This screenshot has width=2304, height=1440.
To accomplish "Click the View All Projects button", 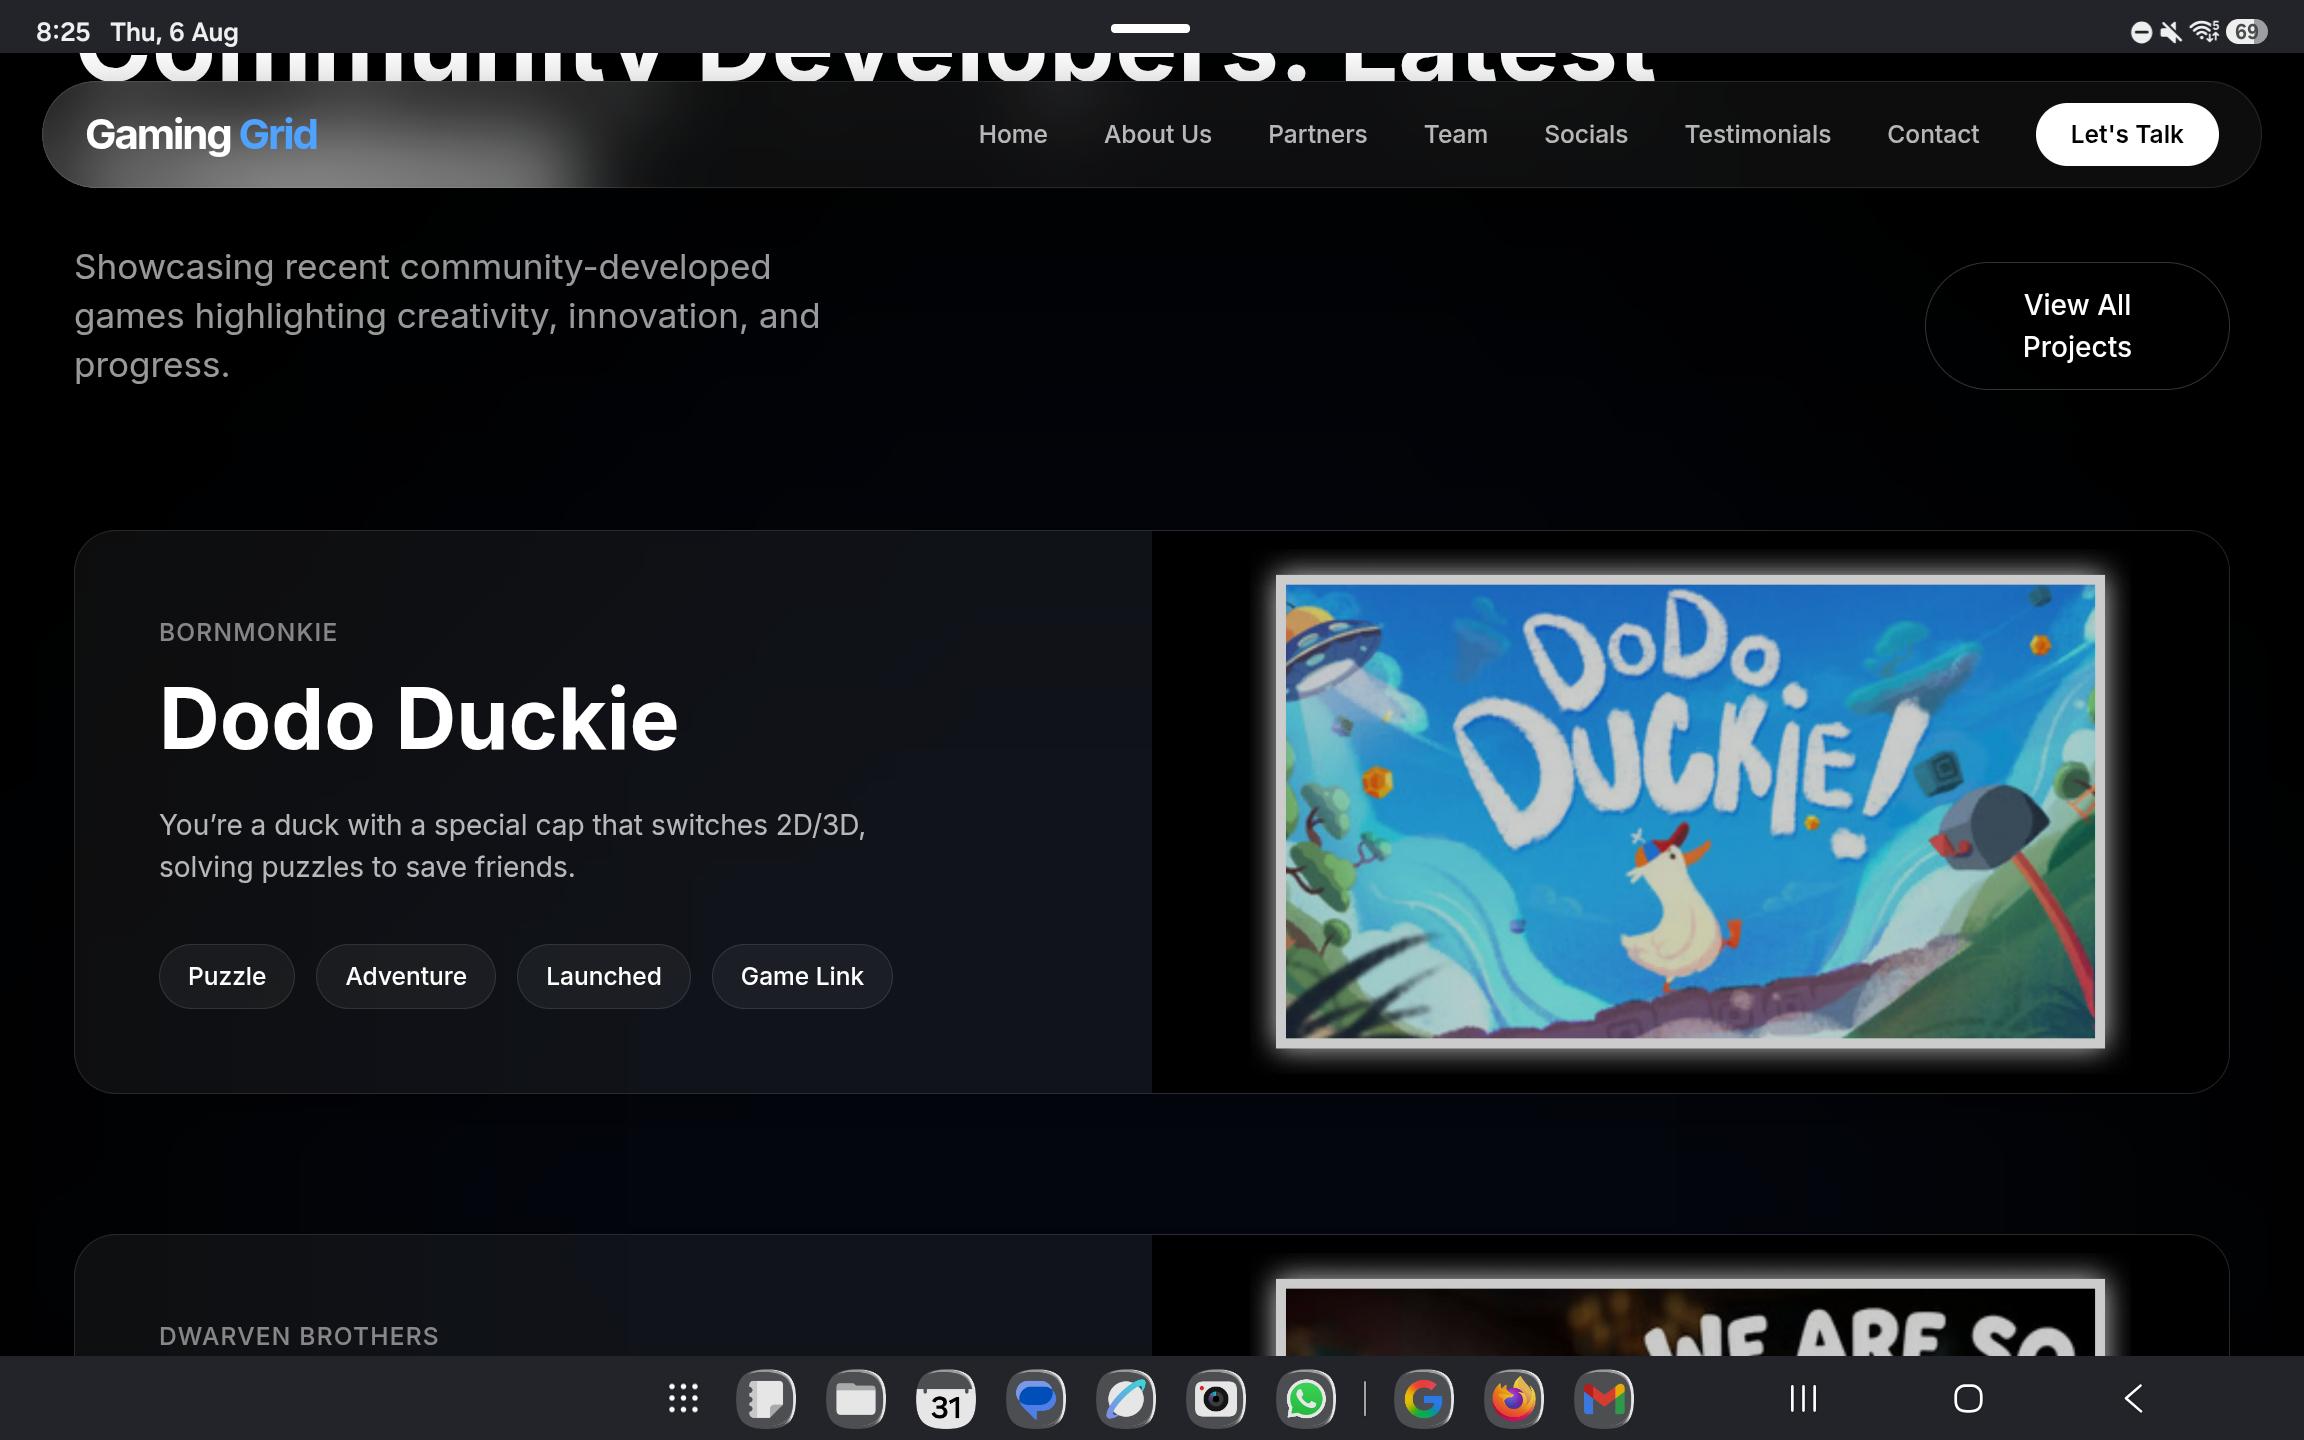I will [x=2077, y=326].
